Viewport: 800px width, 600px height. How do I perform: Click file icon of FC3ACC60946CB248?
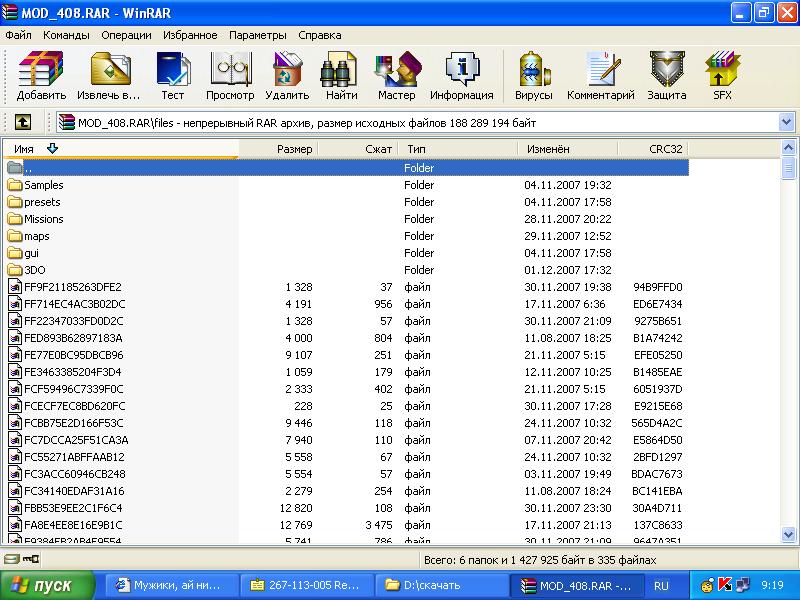15,473
